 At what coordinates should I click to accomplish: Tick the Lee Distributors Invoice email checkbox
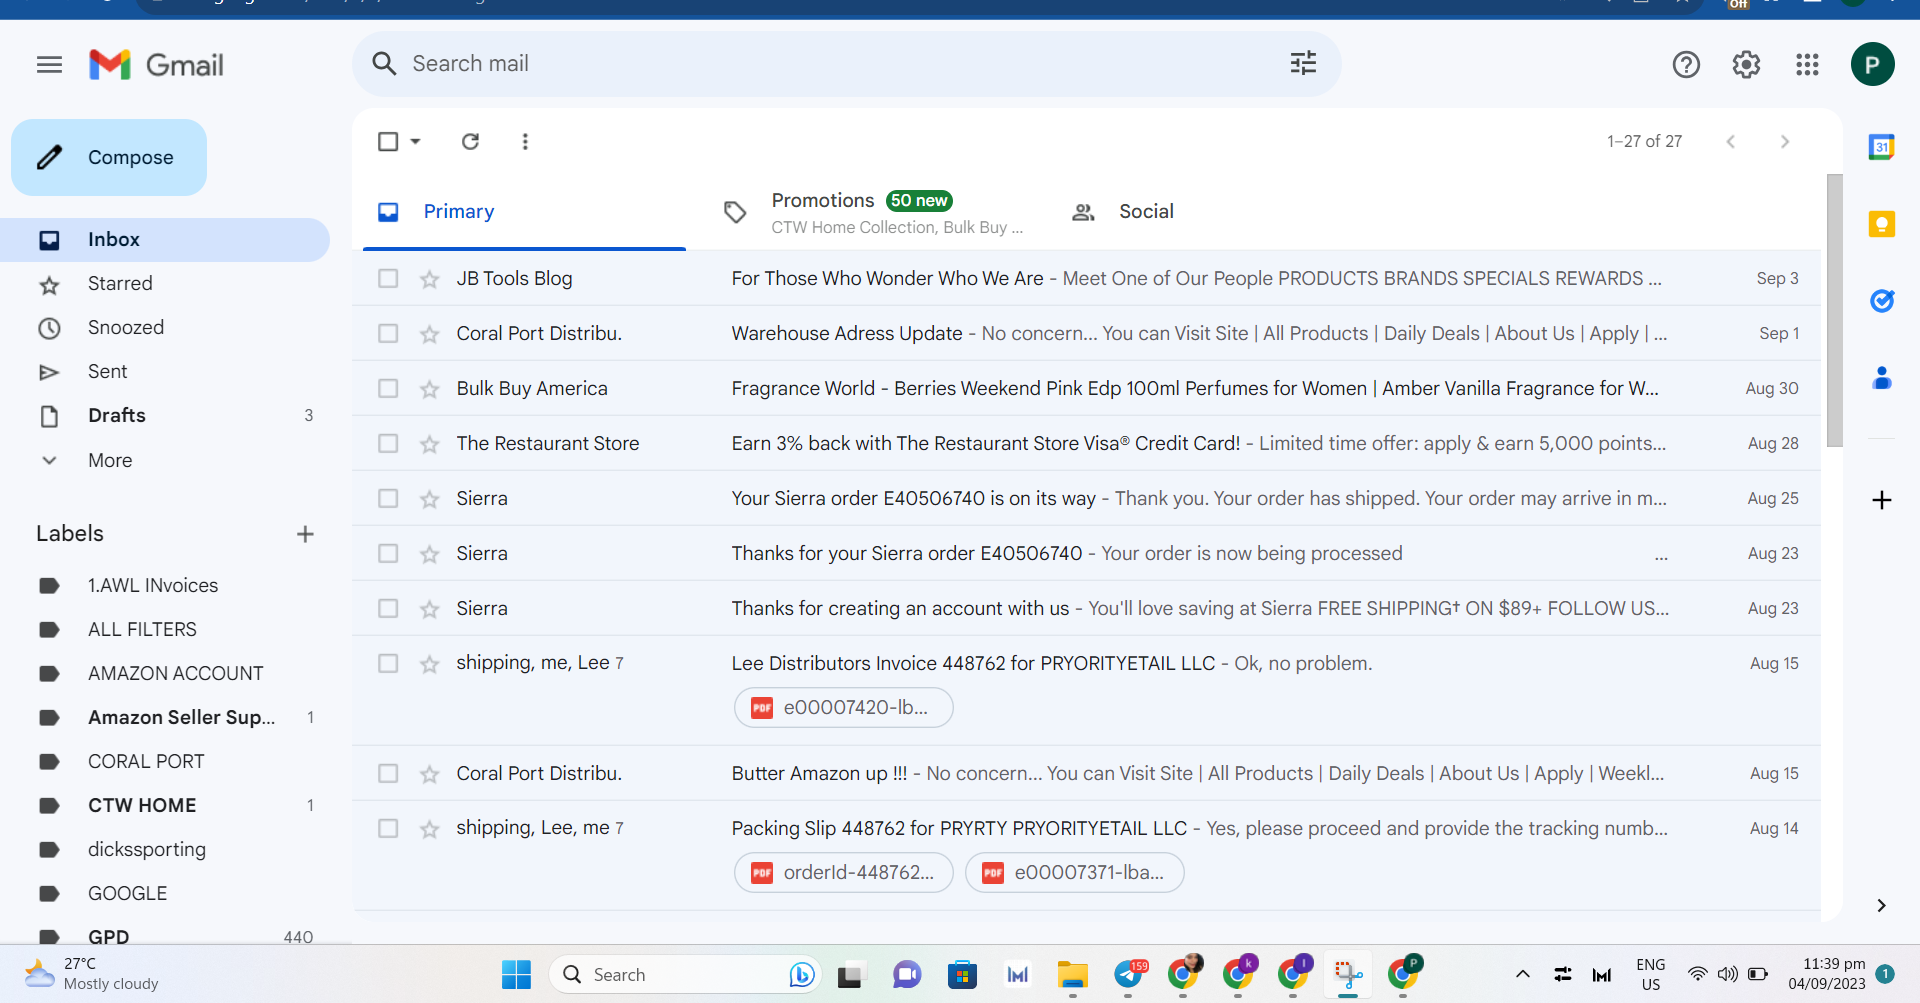tap(388, 664)
